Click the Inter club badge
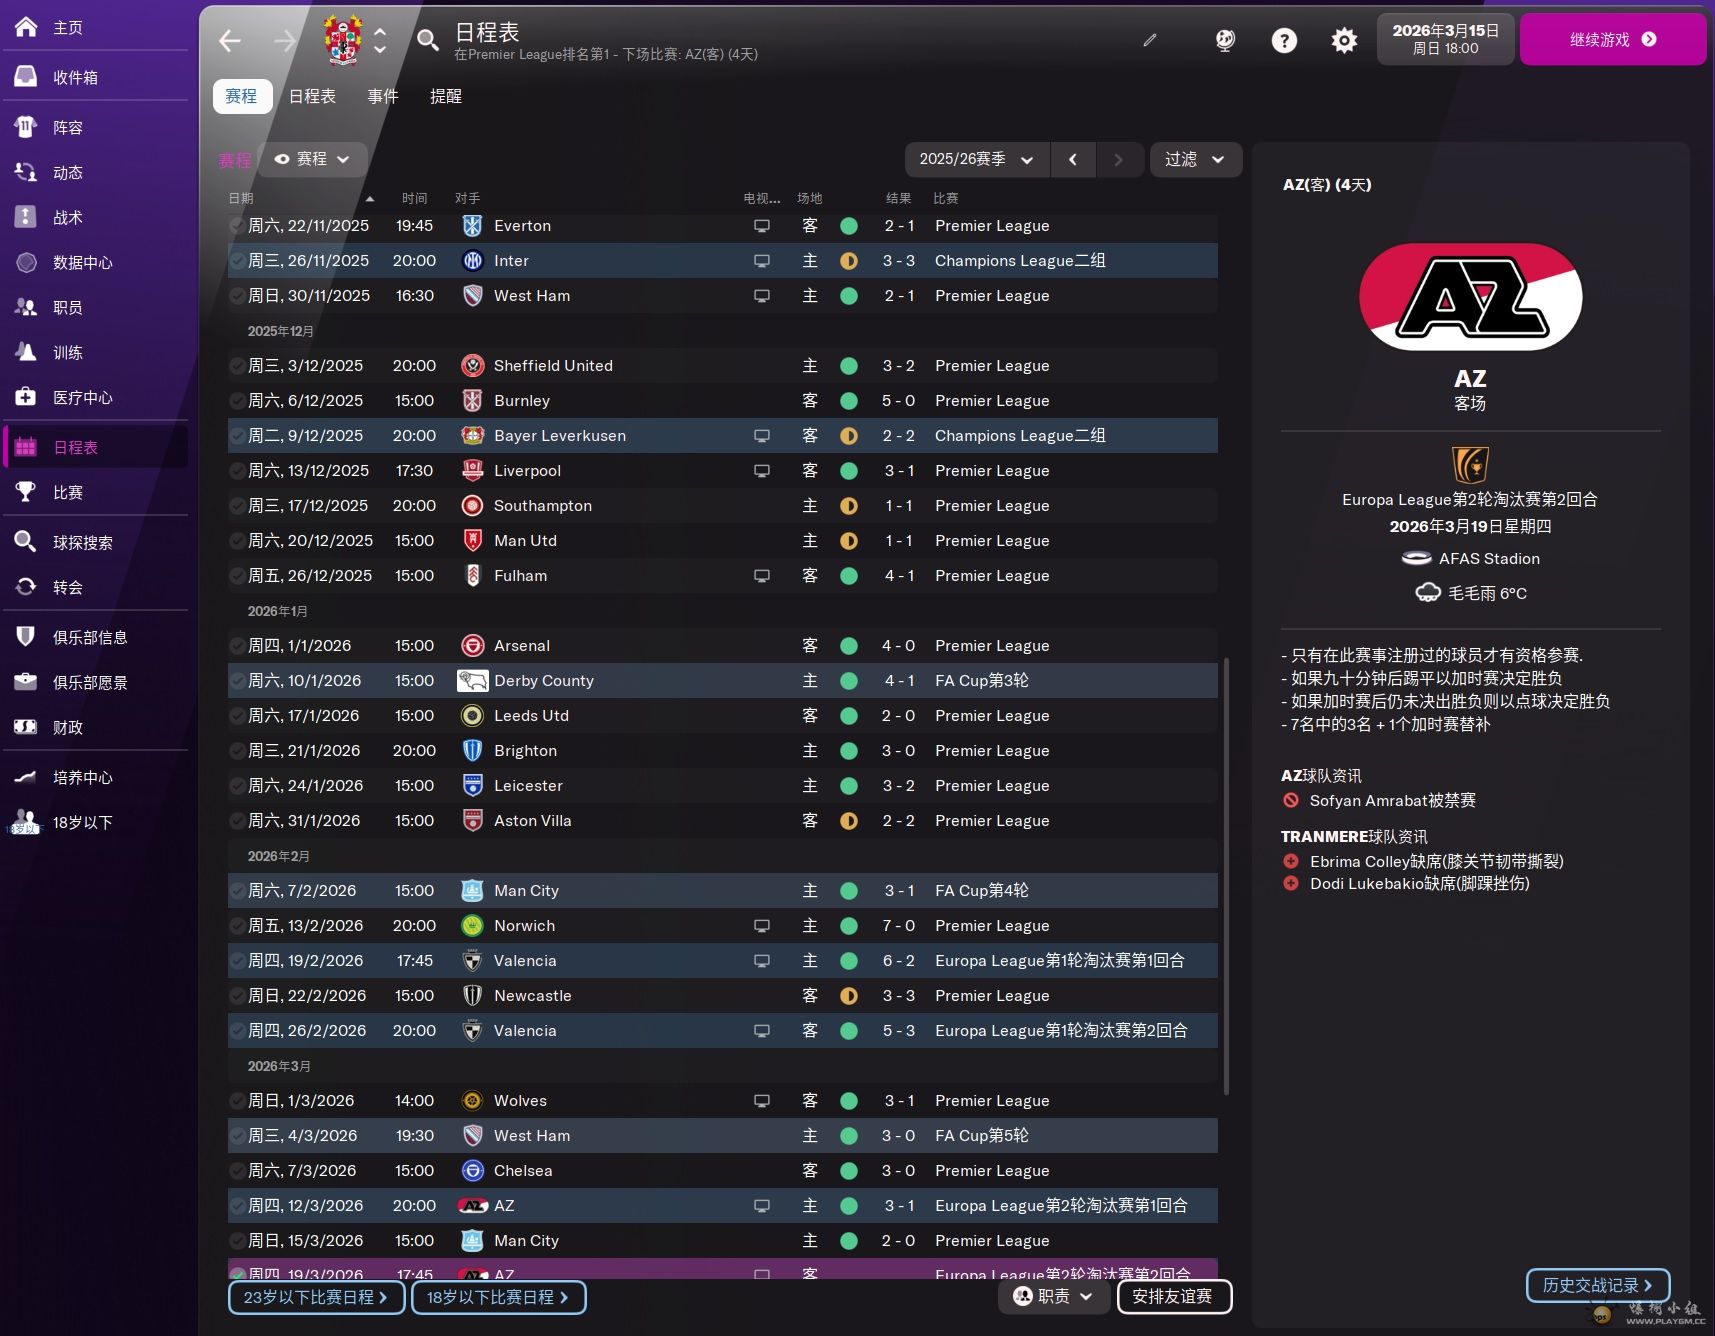Viewport: 1715px width, 1336px height. 473,261
